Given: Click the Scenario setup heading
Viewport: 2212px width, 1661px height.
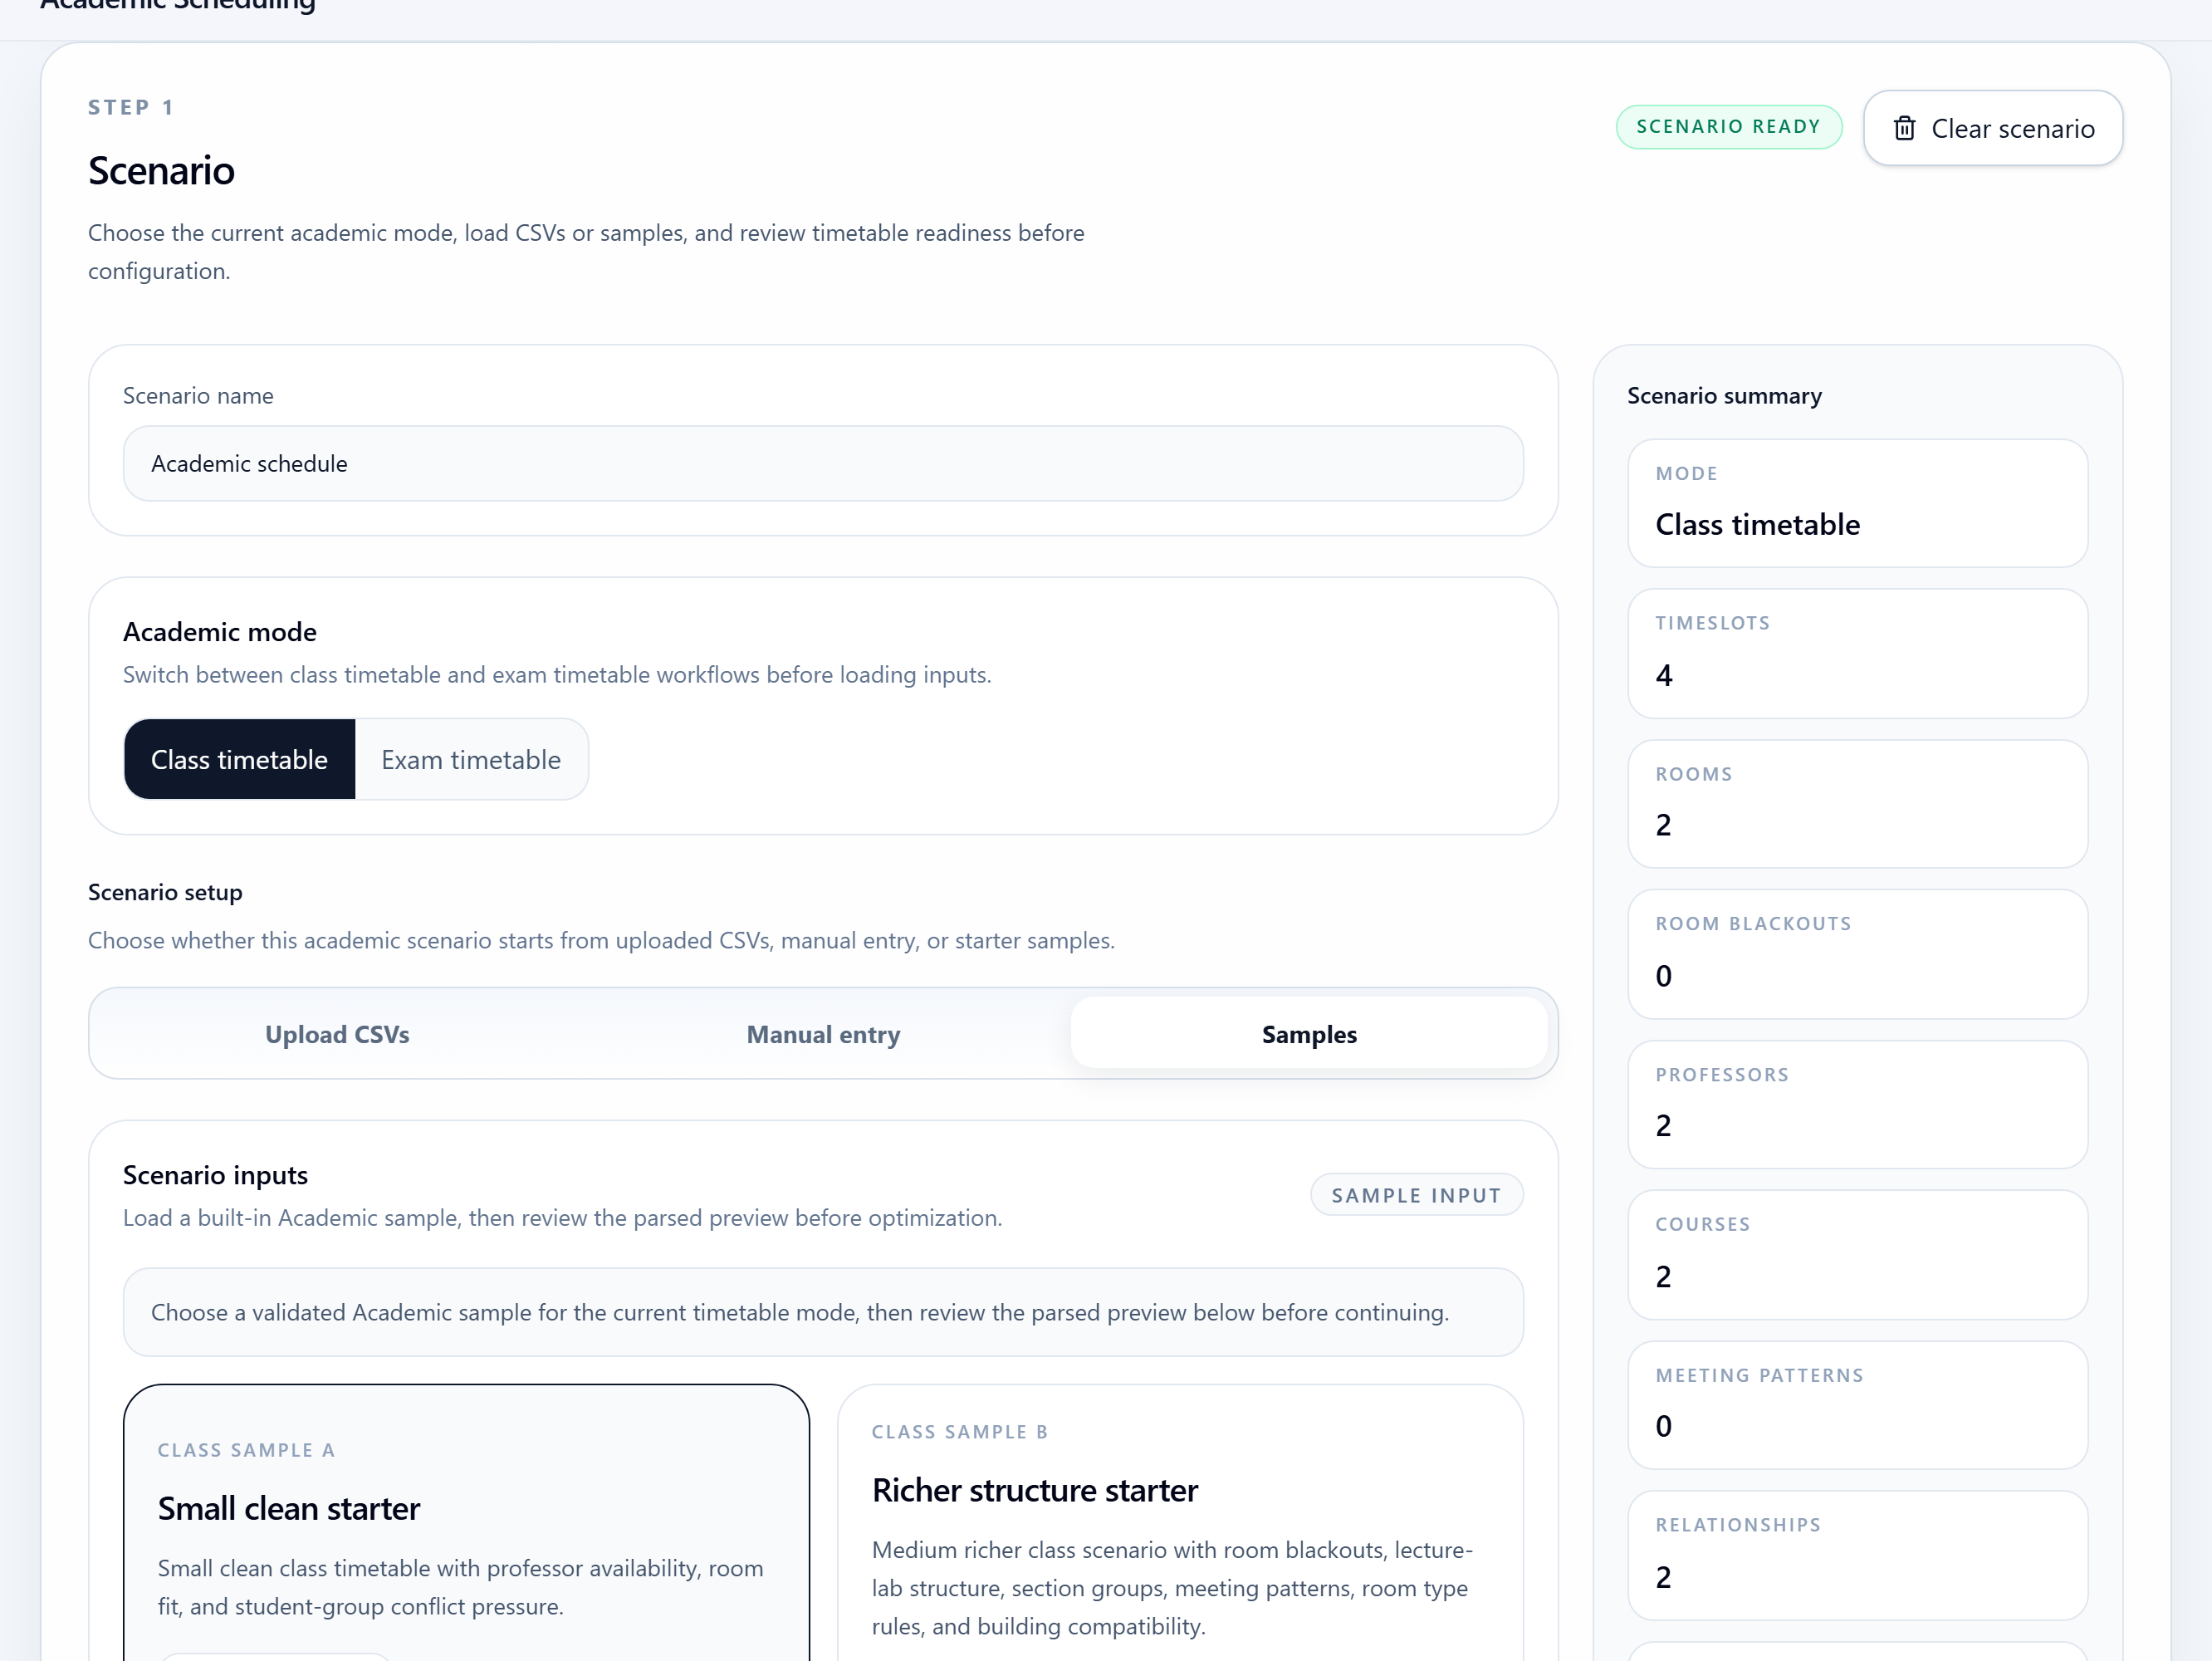Looking at the screenshot, I should pos(165,892).
